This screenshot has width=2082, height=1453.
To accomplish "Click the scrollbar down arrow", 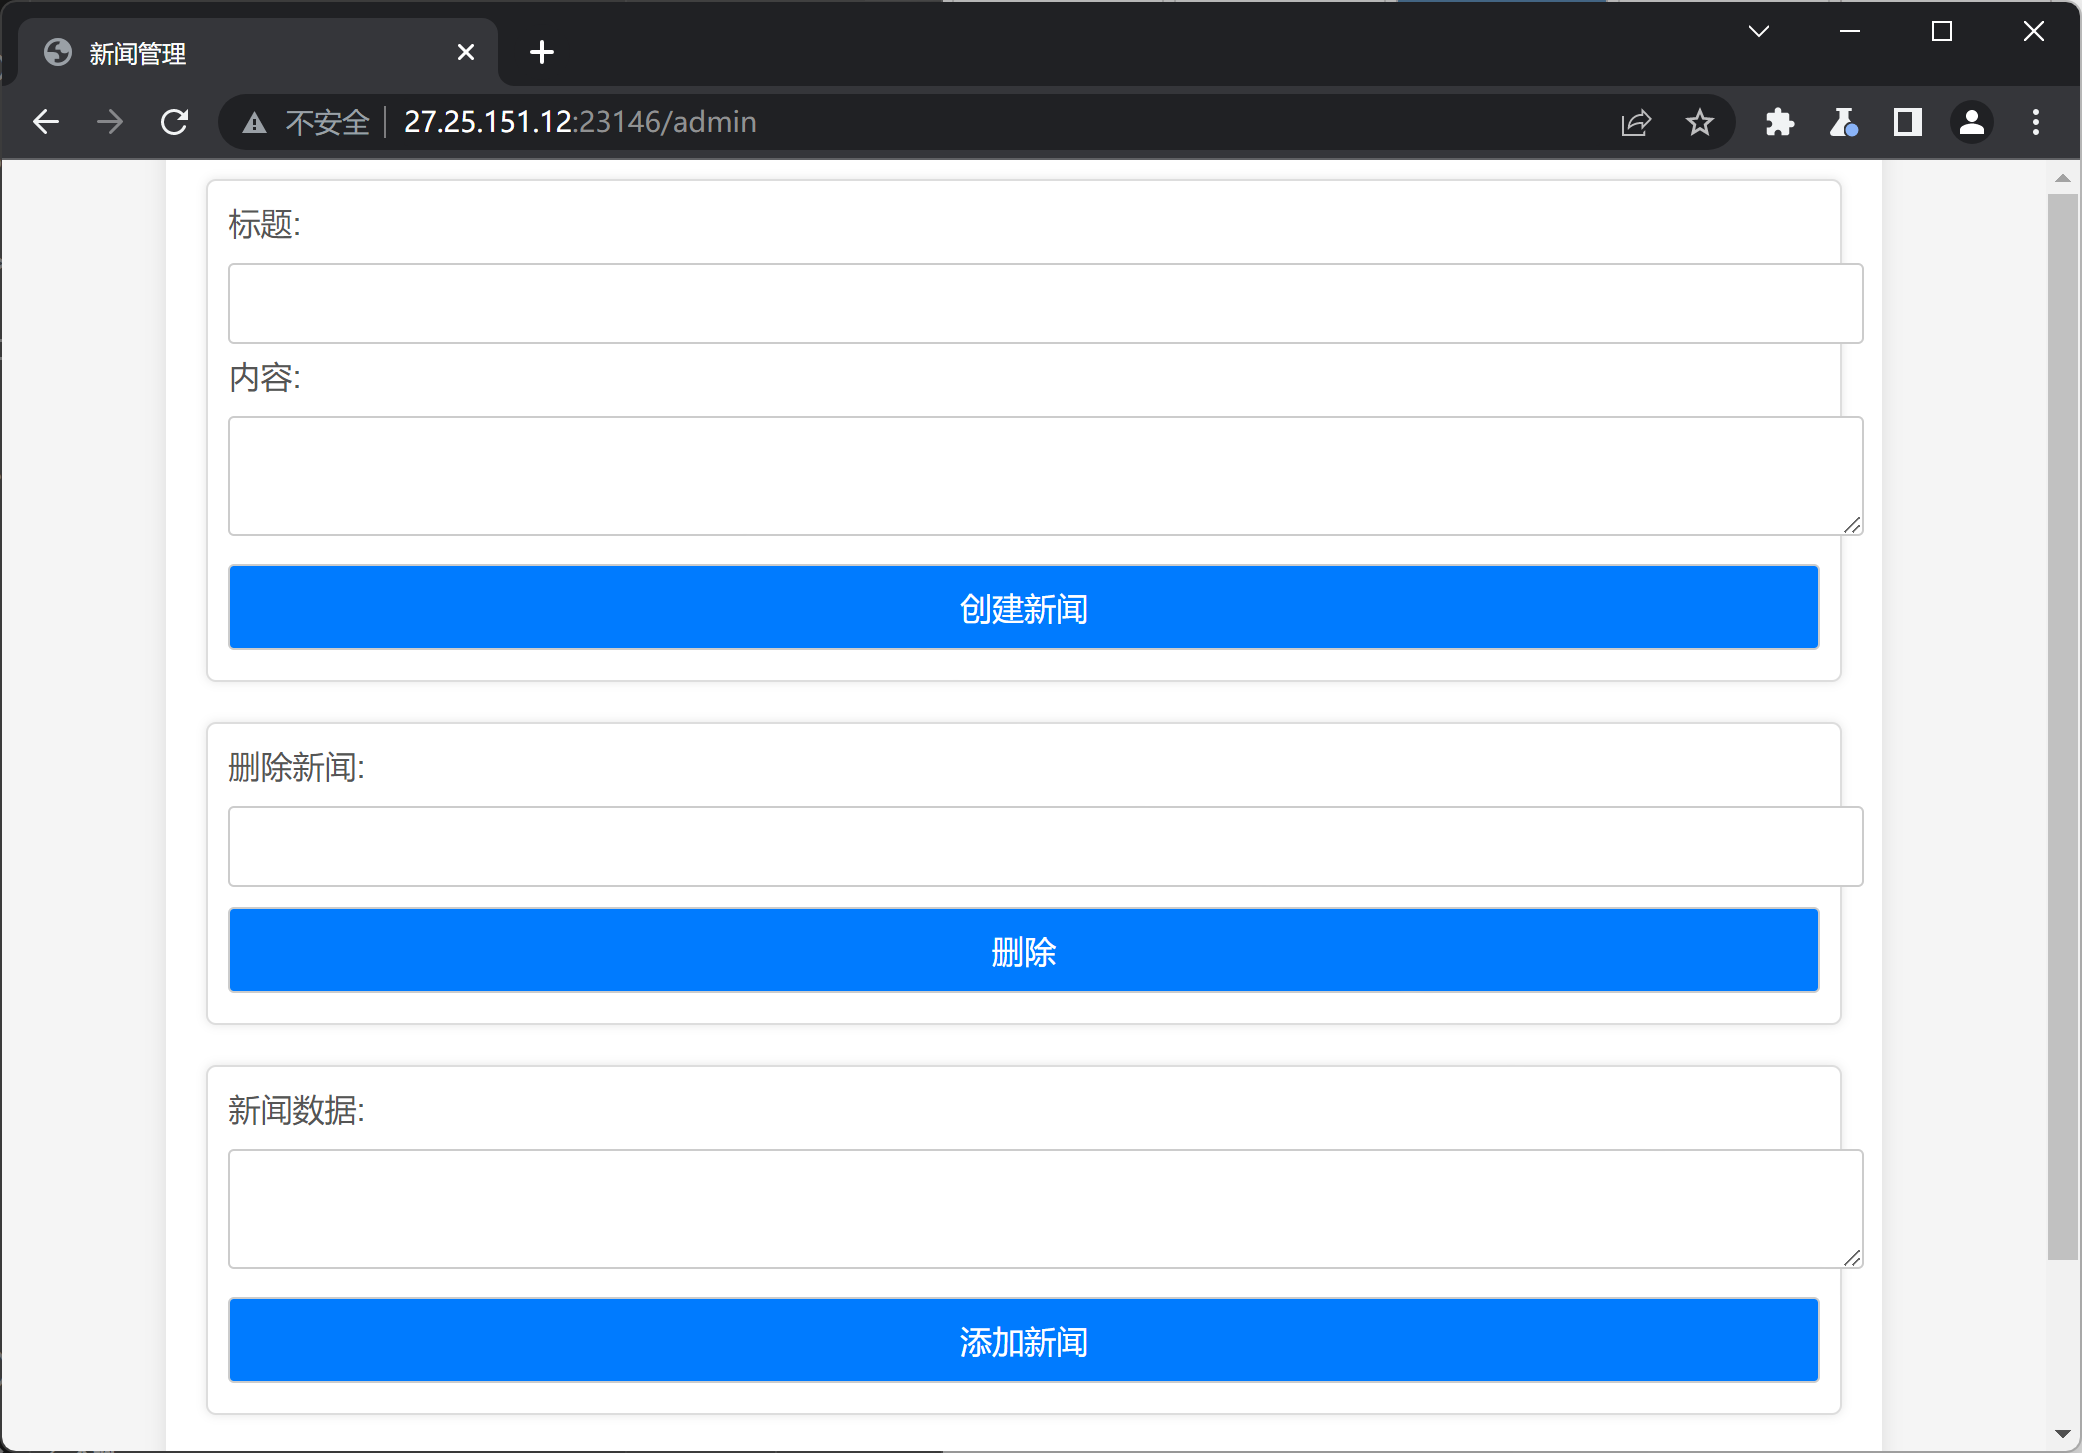I will (x=2062, y=1434).
